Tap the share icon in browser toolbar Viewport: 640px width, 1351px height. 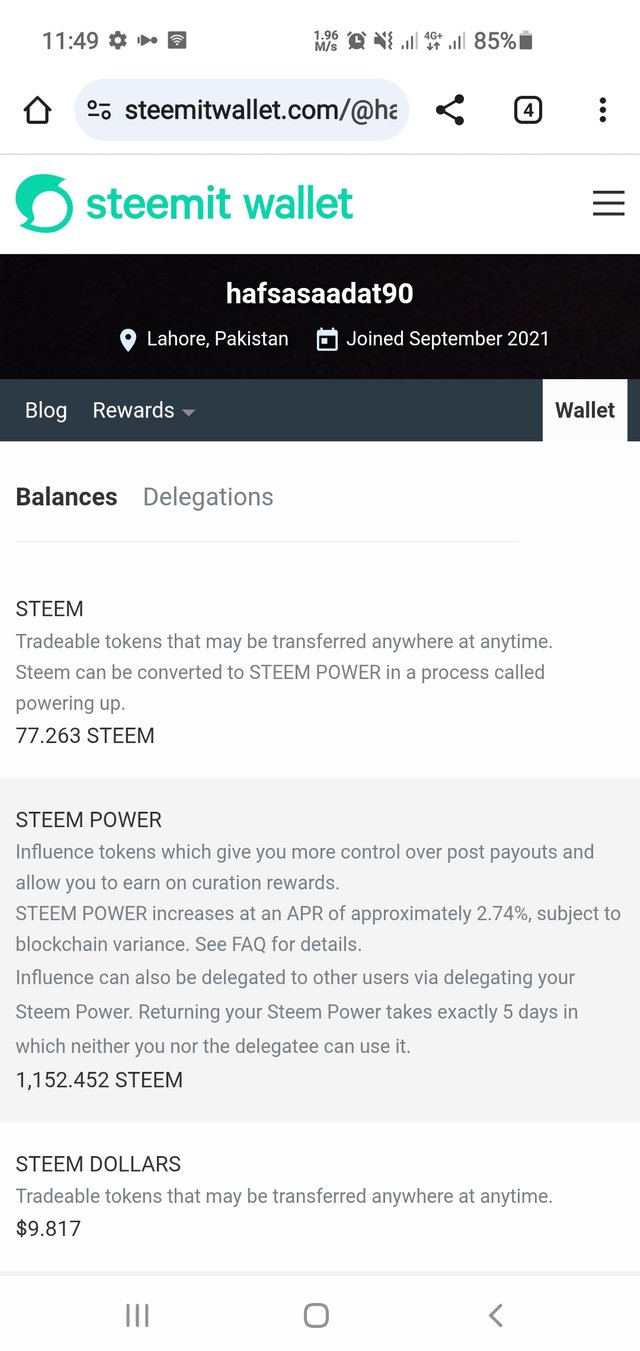(x=450, y=110)
